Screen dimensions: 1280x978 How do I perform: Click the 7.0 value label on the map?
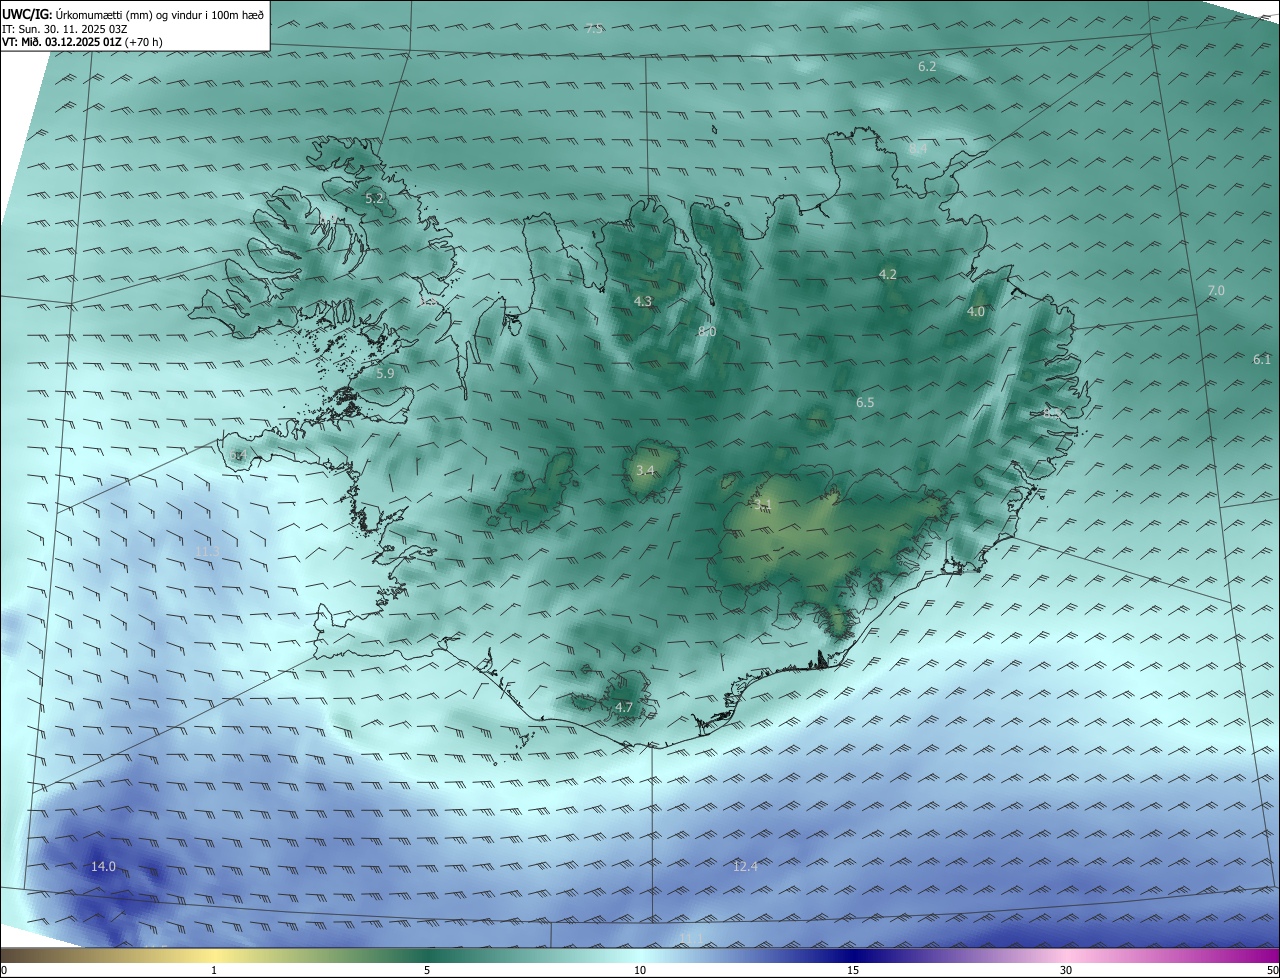click(x=1216, y=290)
